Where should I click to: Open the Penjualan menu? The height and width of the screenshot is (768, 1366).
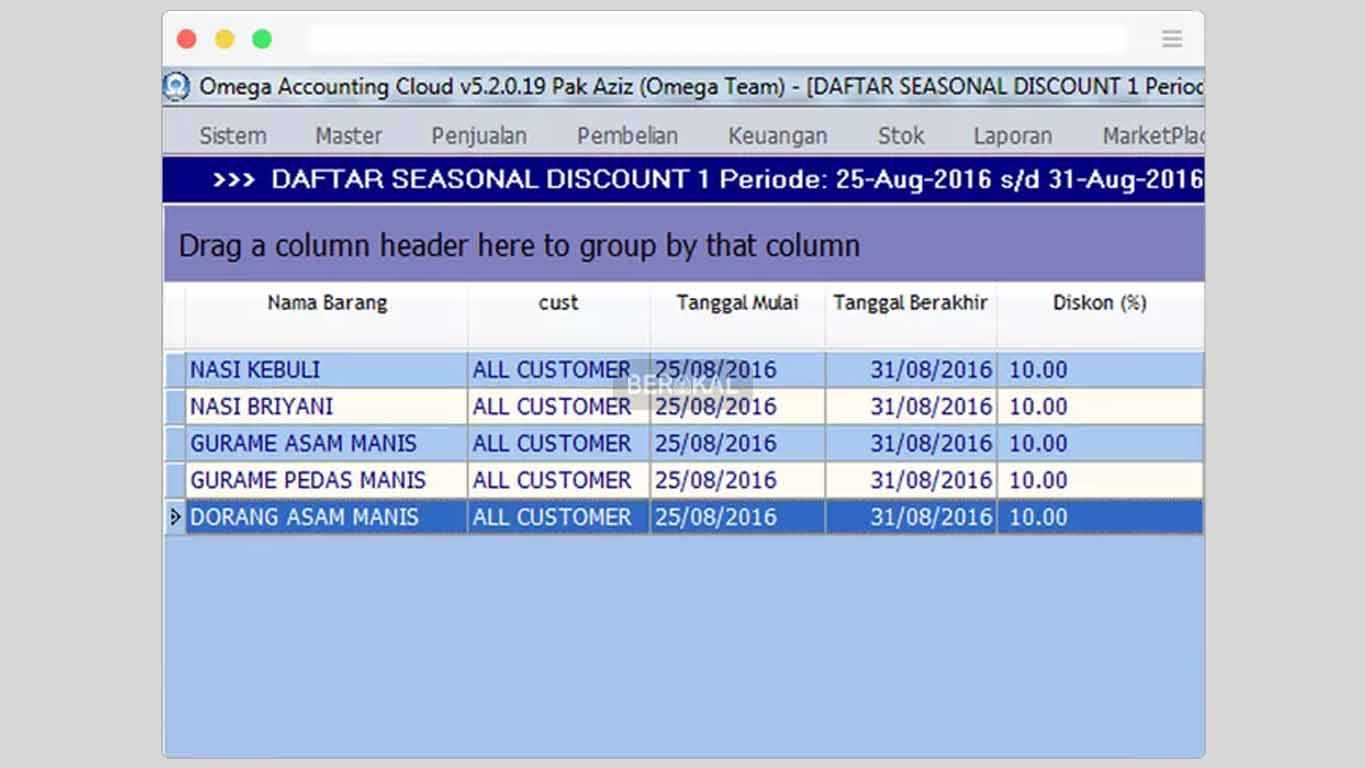479,135
